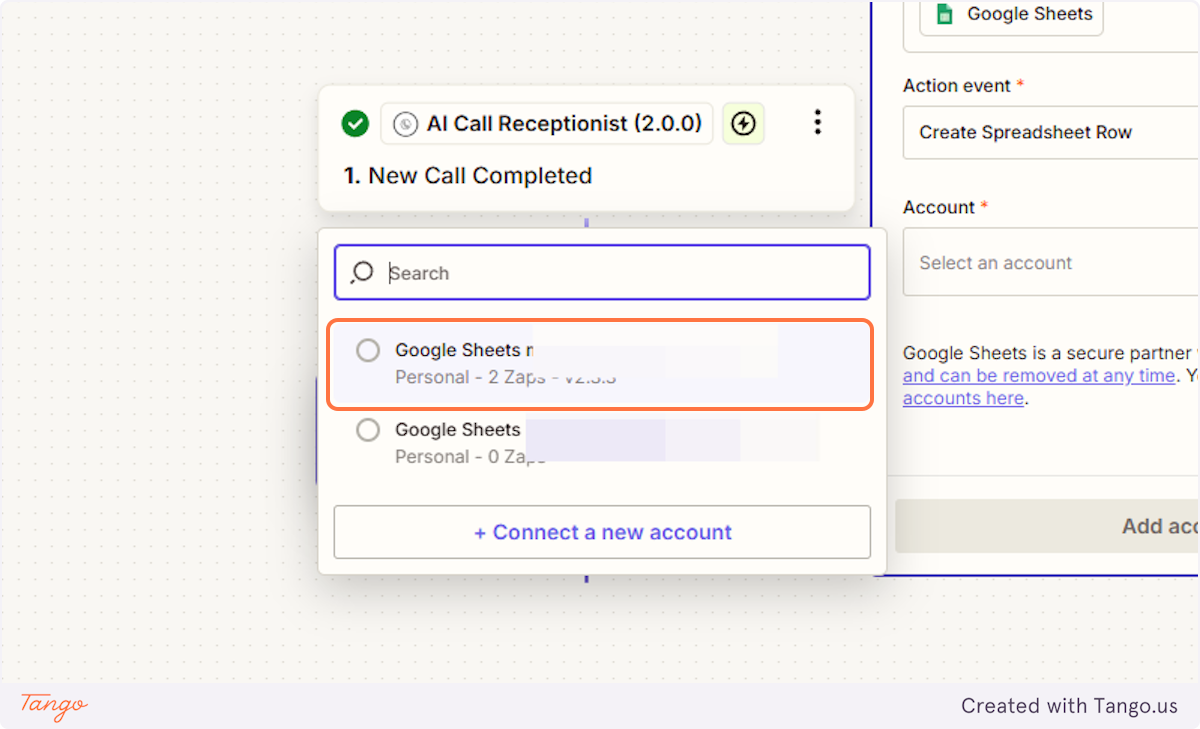Image resolution: width=1200 pixels, height=729 pixels.
Task: Follow 'and can be removed at any time' link
Action: click(x=1039, y=376)
